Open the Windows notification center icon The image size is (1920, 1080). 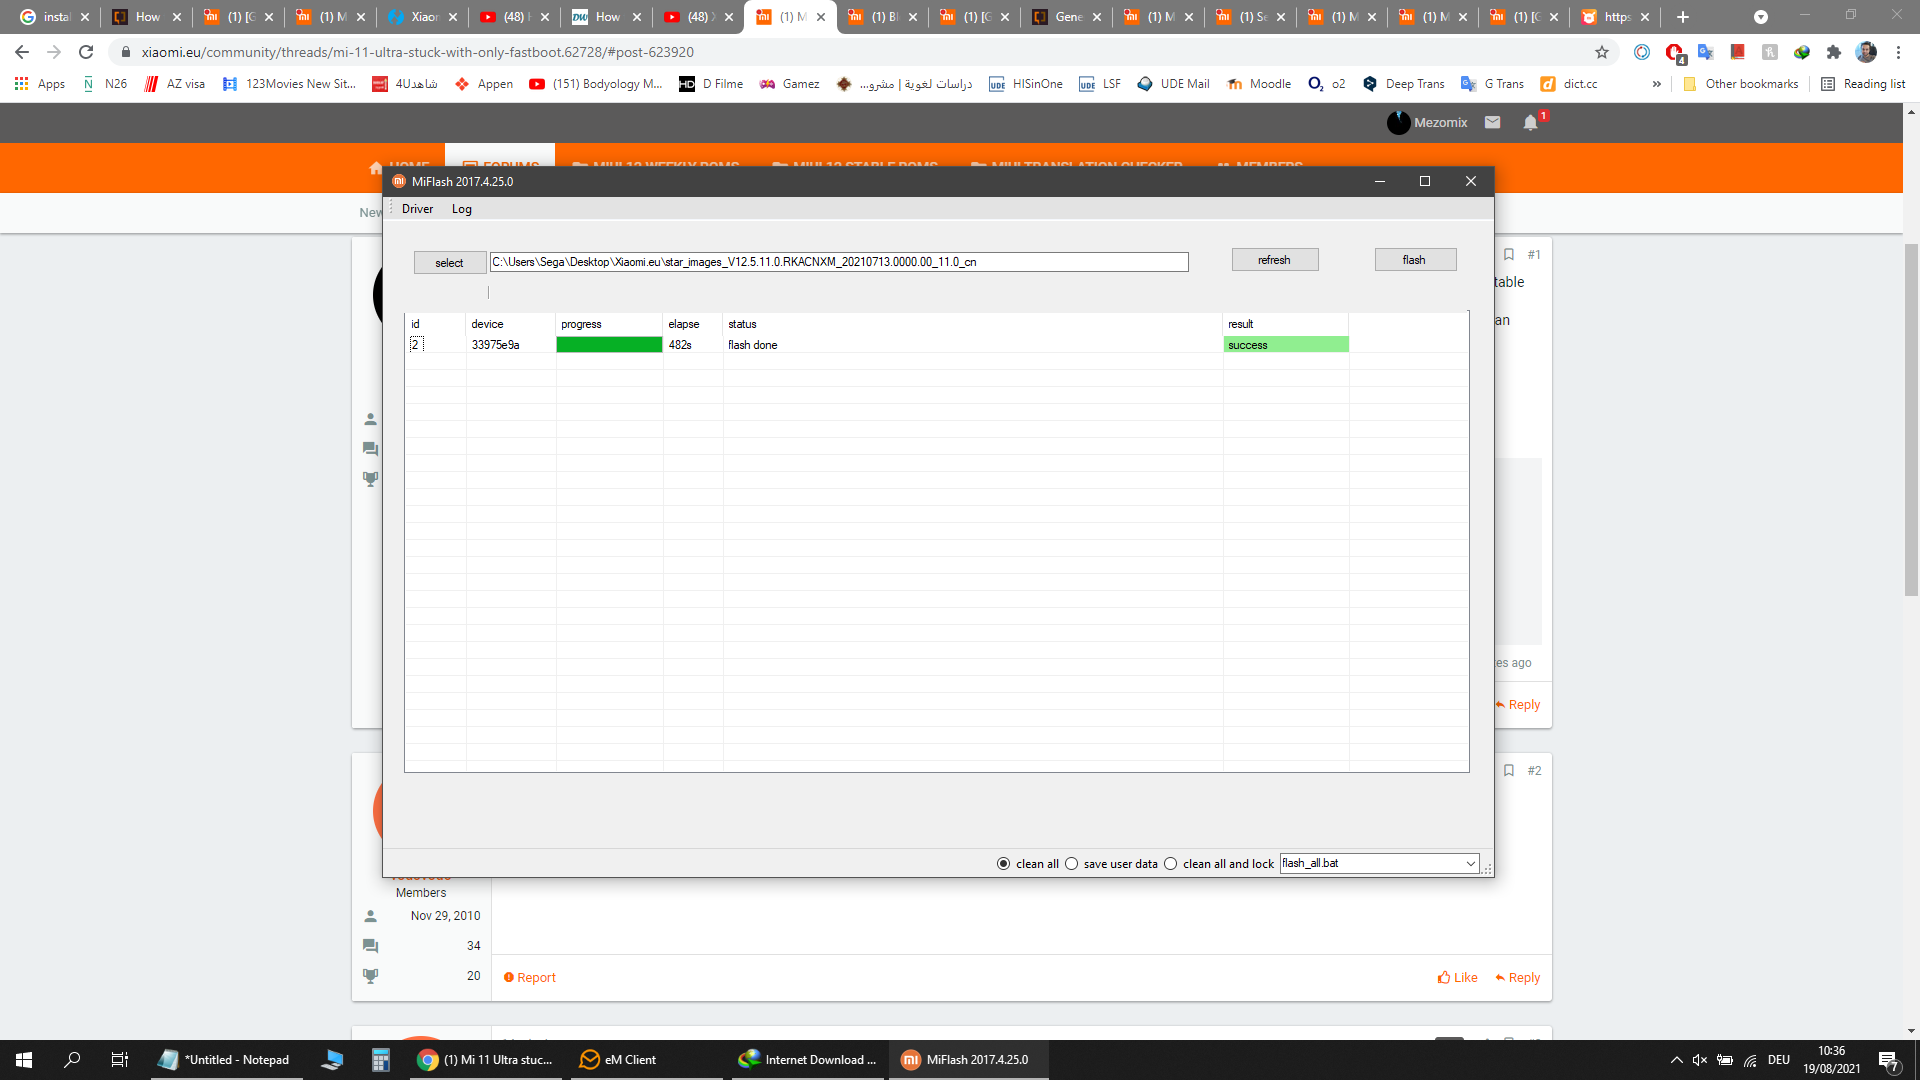tap(1889, 1060)
